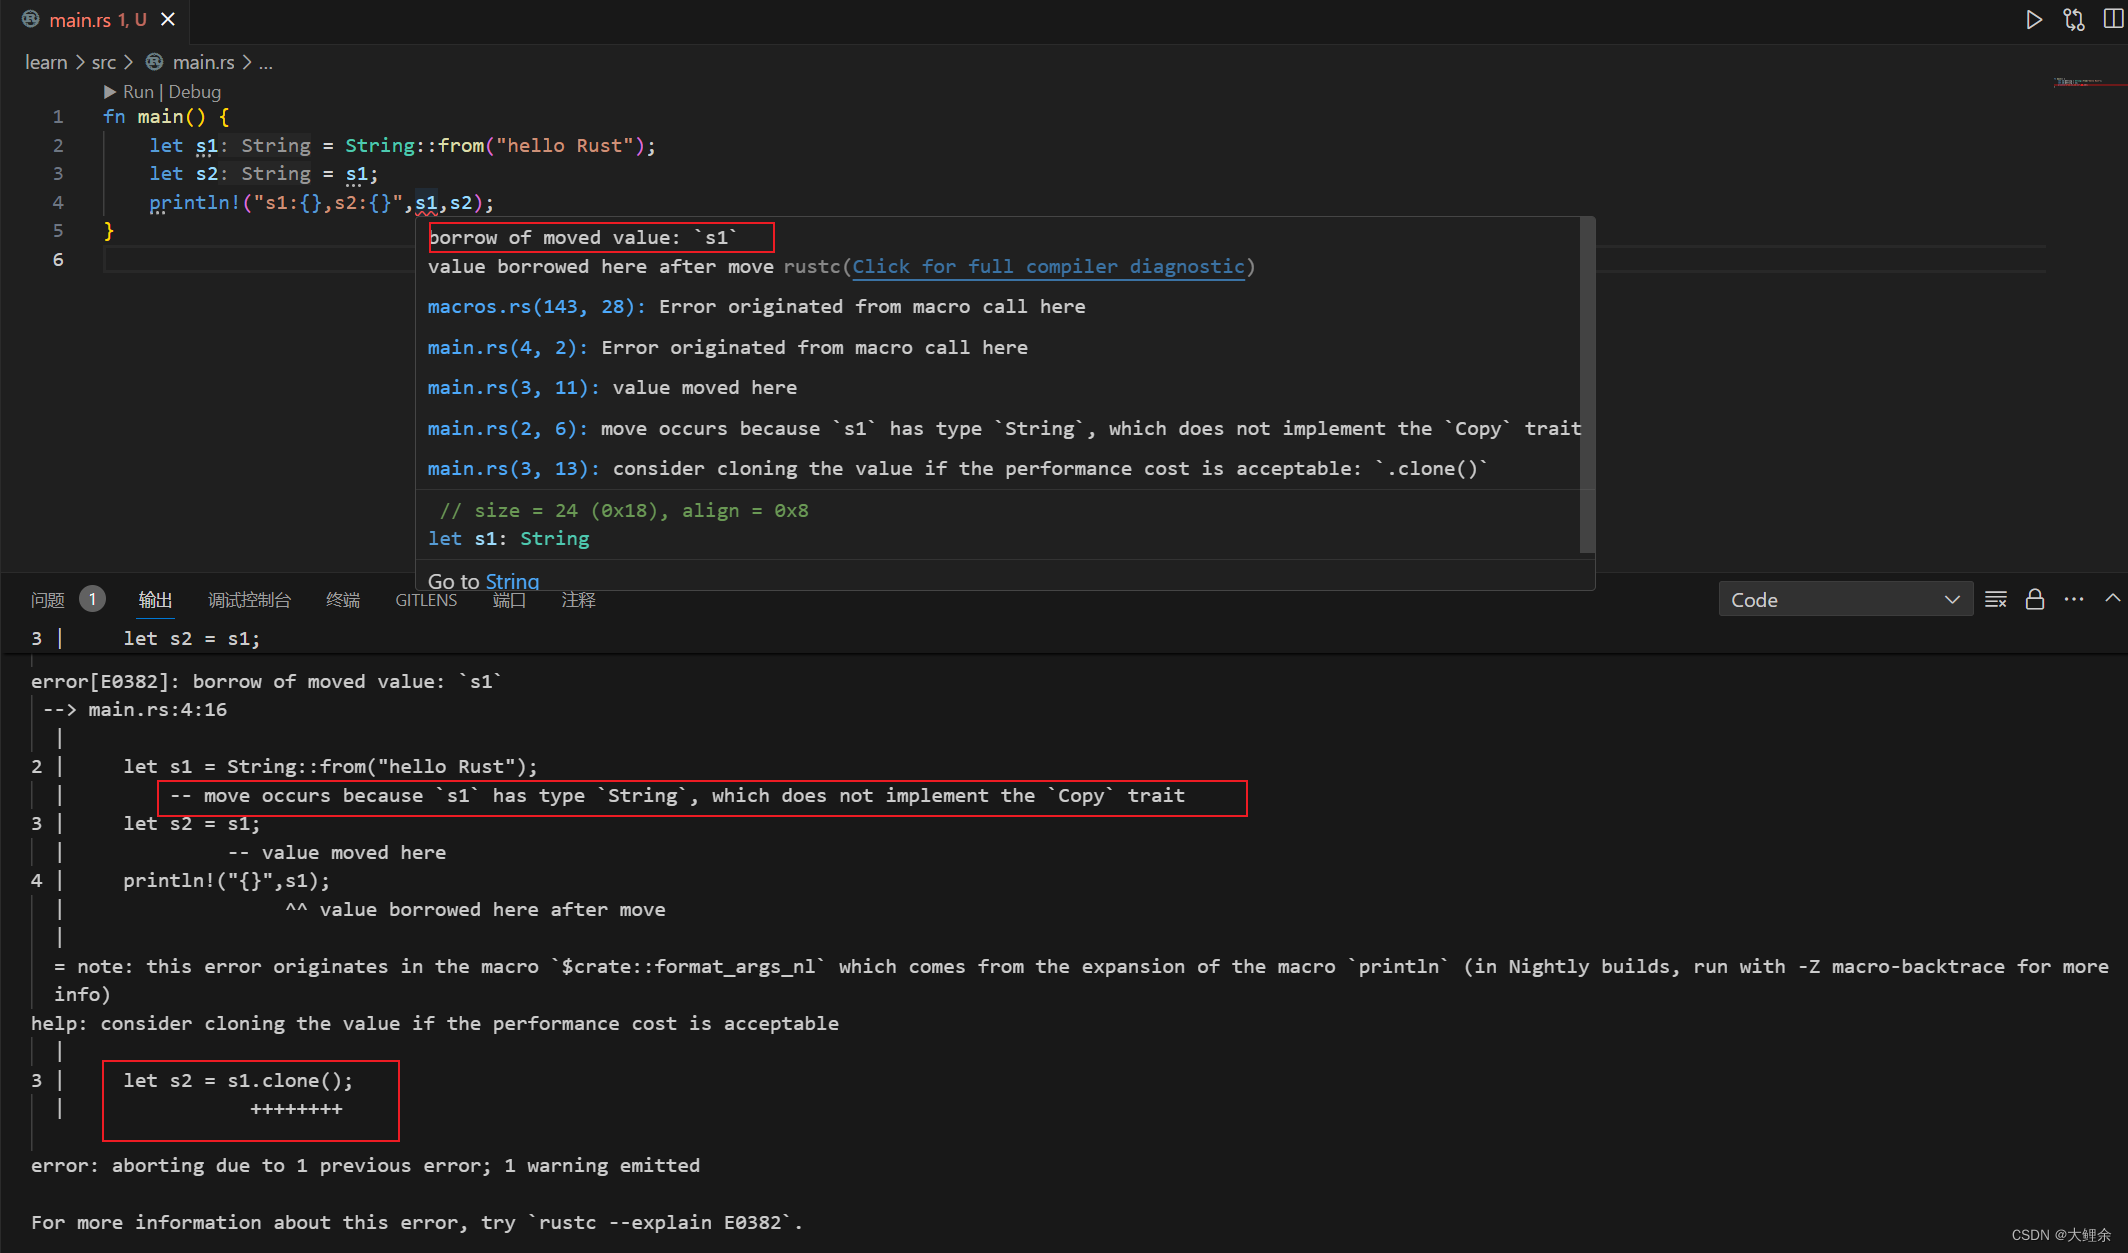
Task: Open the full compiler diagnostic link
Action: coord(1048,267)
